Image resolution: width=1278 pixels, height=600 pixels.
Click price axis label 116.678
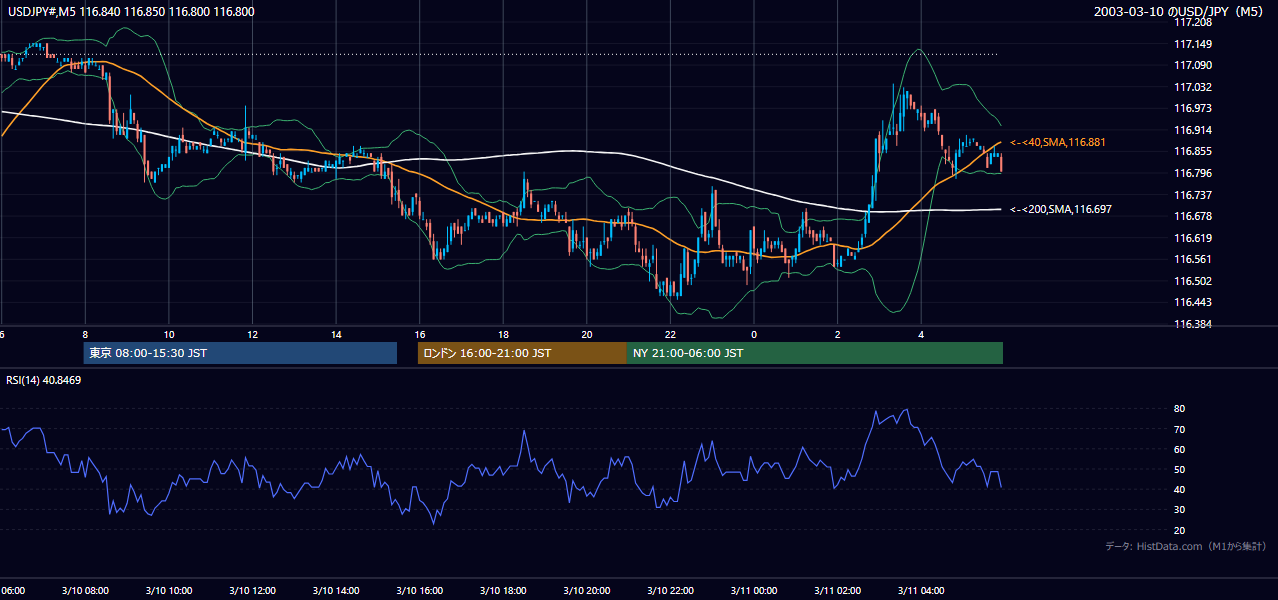pos(1192,216)
